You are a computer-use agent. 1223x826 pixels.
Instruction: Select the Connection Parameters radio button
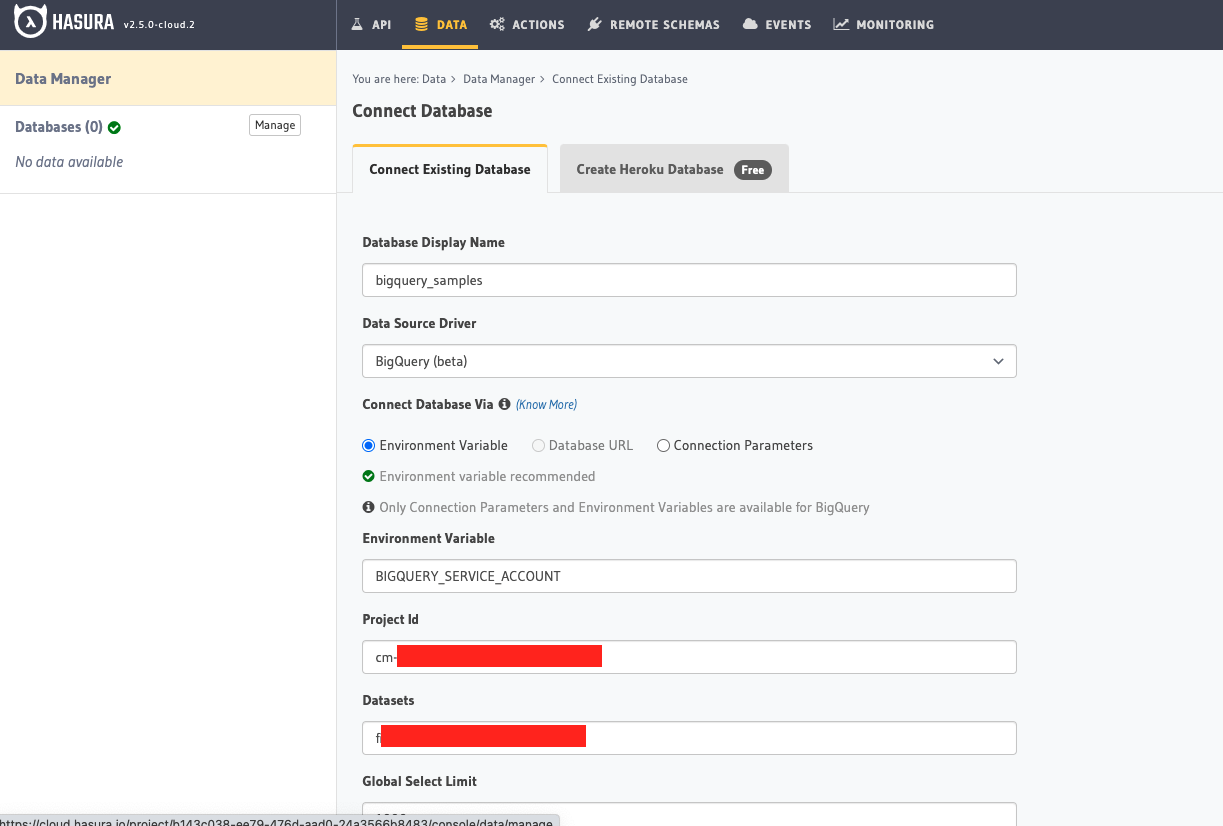click(x=663, y=445)
